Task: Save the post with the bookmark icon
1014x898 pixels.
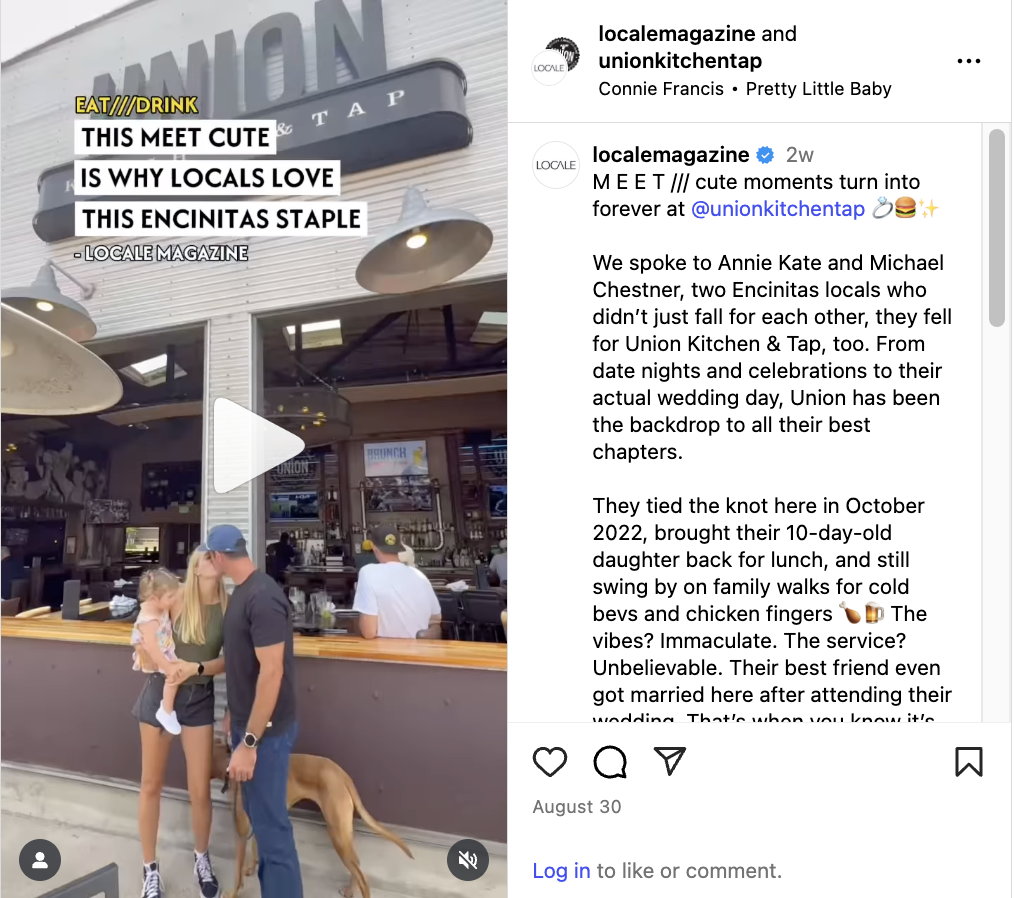Action: (x=969, y=762)
